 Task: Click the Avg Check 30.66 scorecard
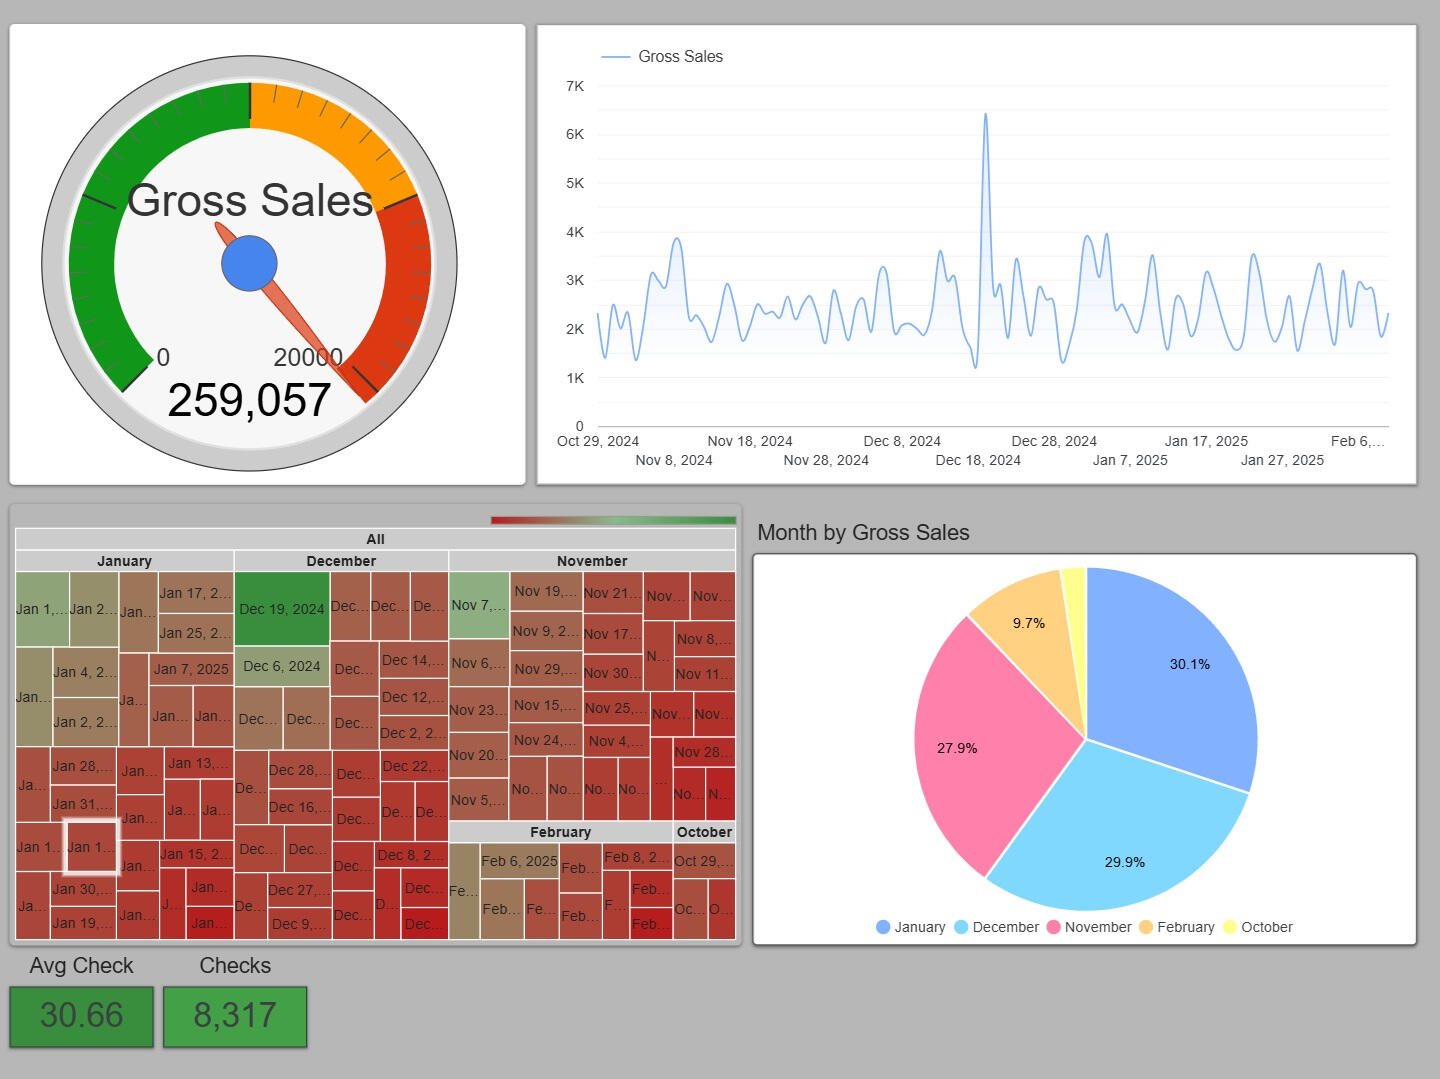(x=82, y=1016)
